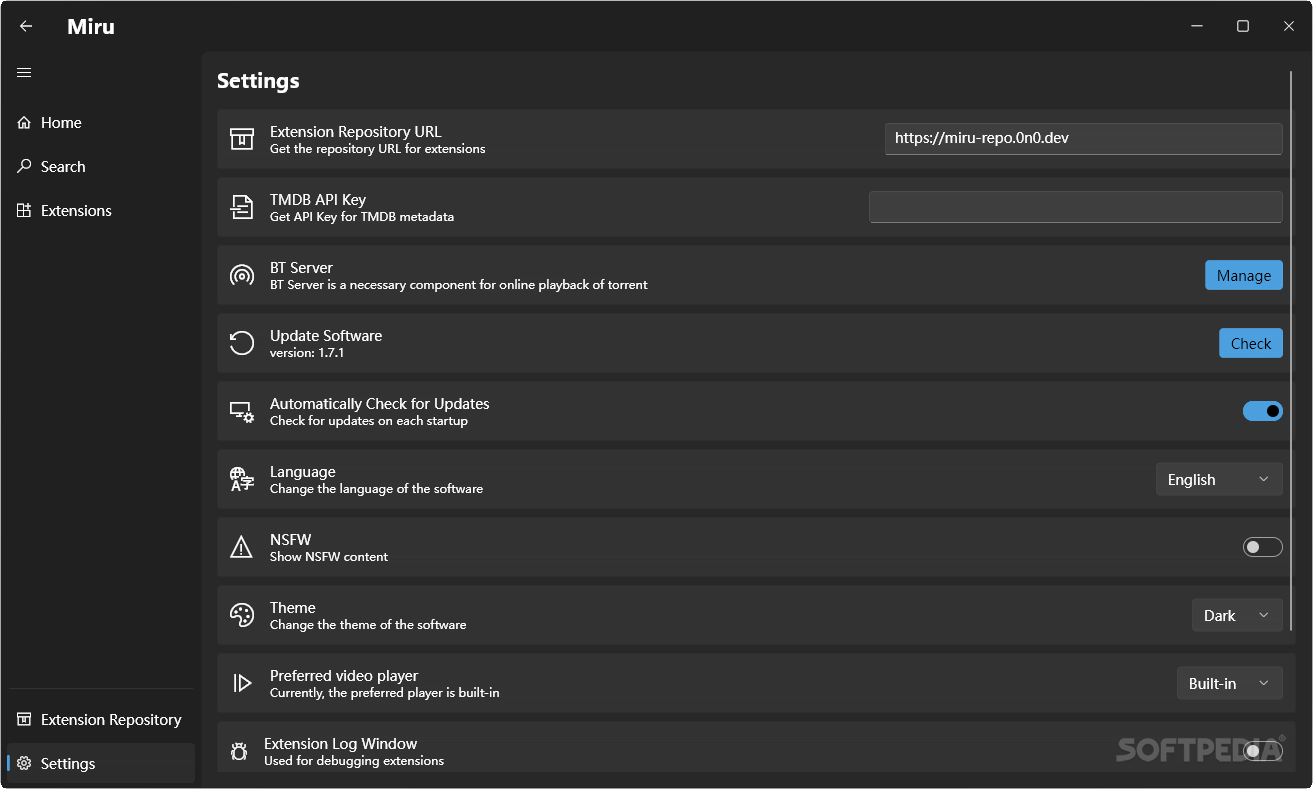Select Settings in the sidebar

pyautogui.click(x=101, y=763)
